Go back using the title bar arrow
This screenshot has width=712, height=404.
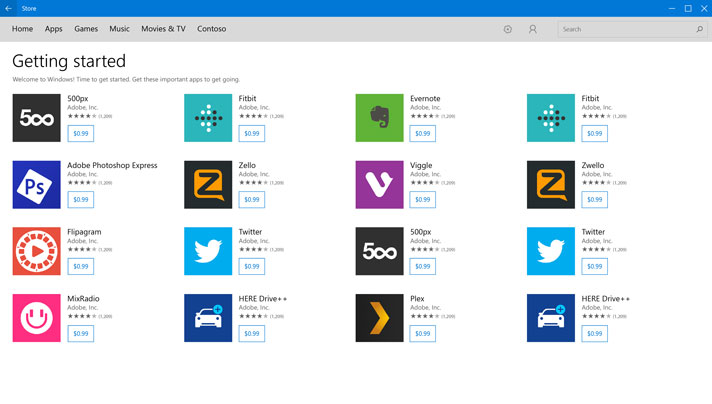(x=8, y=8)
